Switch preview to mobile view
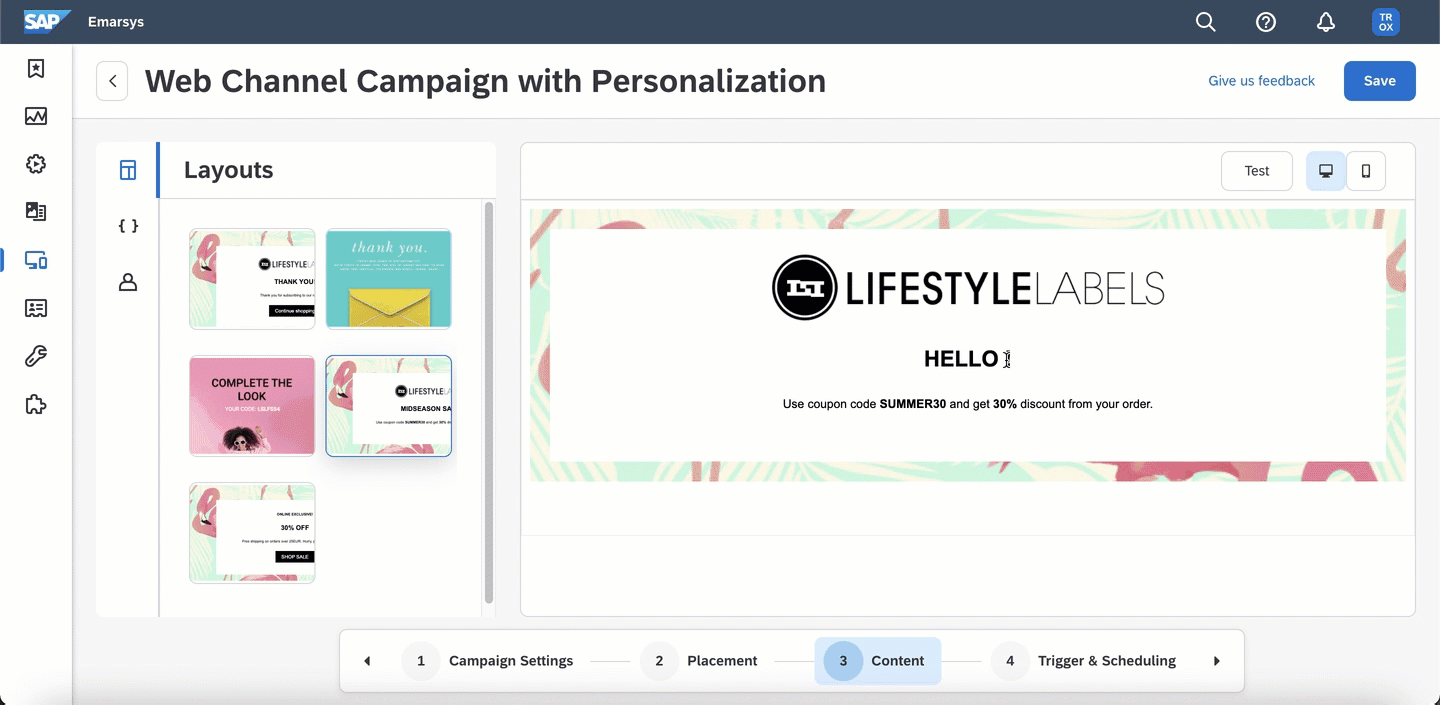The height and width of the screenshot is (705, 1440). (x=1366, y=171)
